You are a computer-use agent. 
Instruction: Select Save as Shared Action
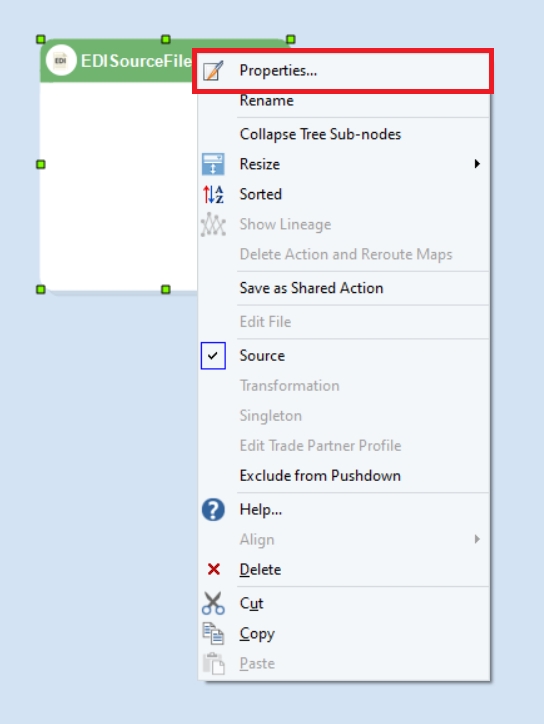click(311, 288)
